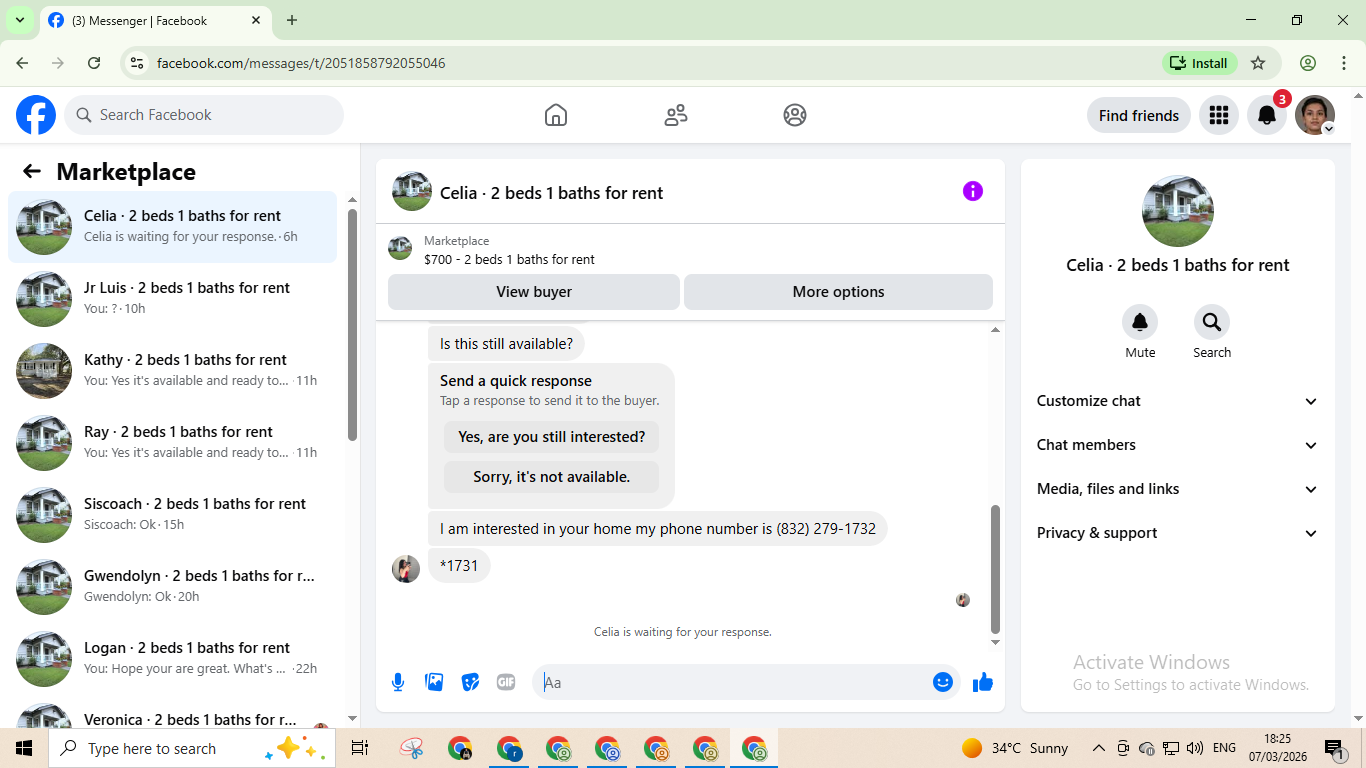Viewport: 1366px width, 768px height.
Task: Open Ray conversation
Action: coord(173,443)
